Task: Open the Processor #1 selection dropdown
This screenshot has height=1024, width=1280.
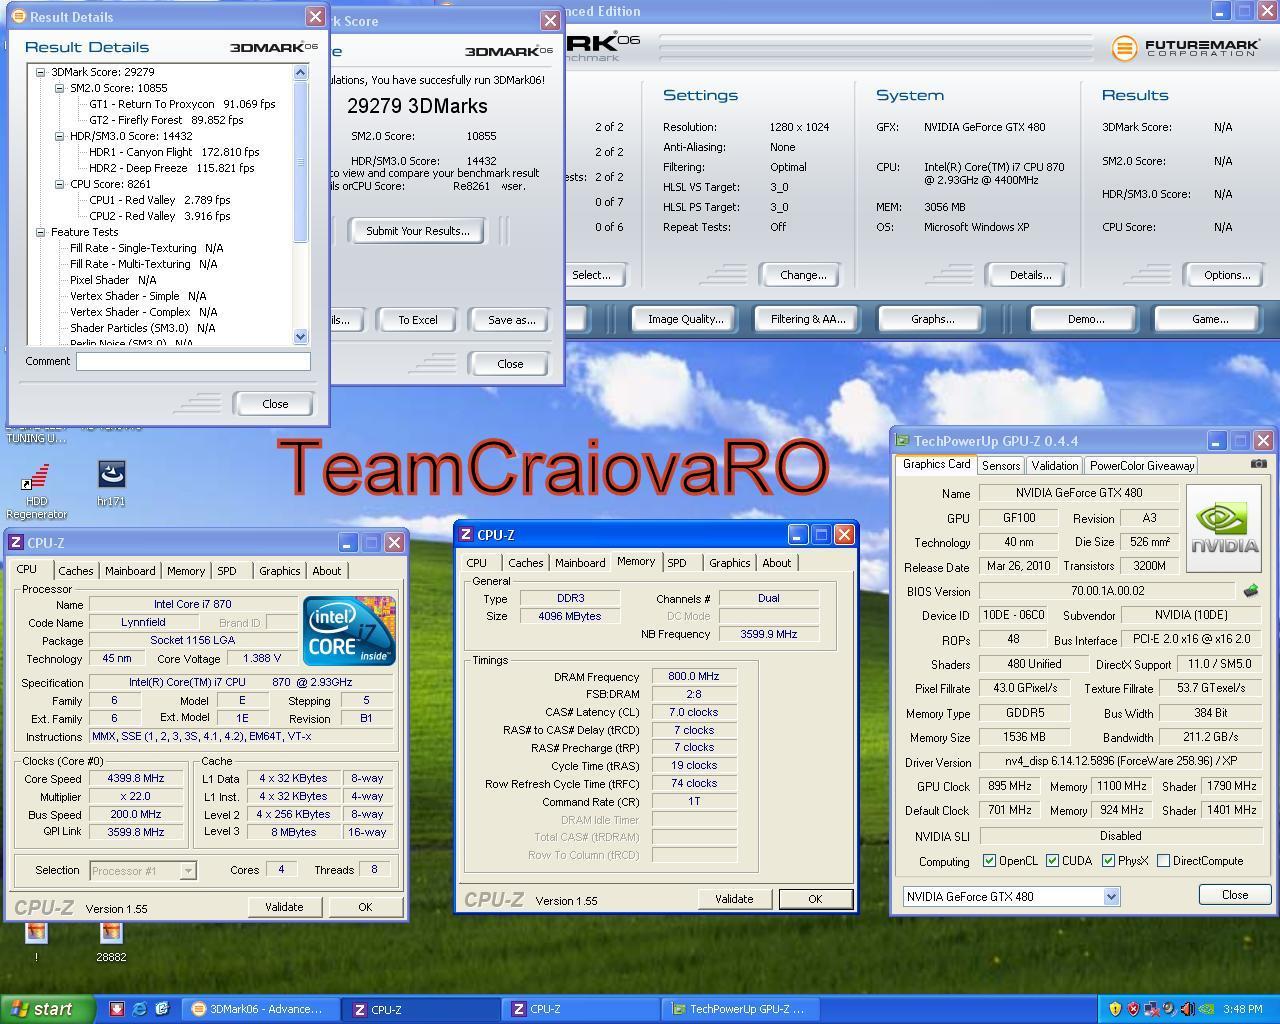Action: pos(187,870)
